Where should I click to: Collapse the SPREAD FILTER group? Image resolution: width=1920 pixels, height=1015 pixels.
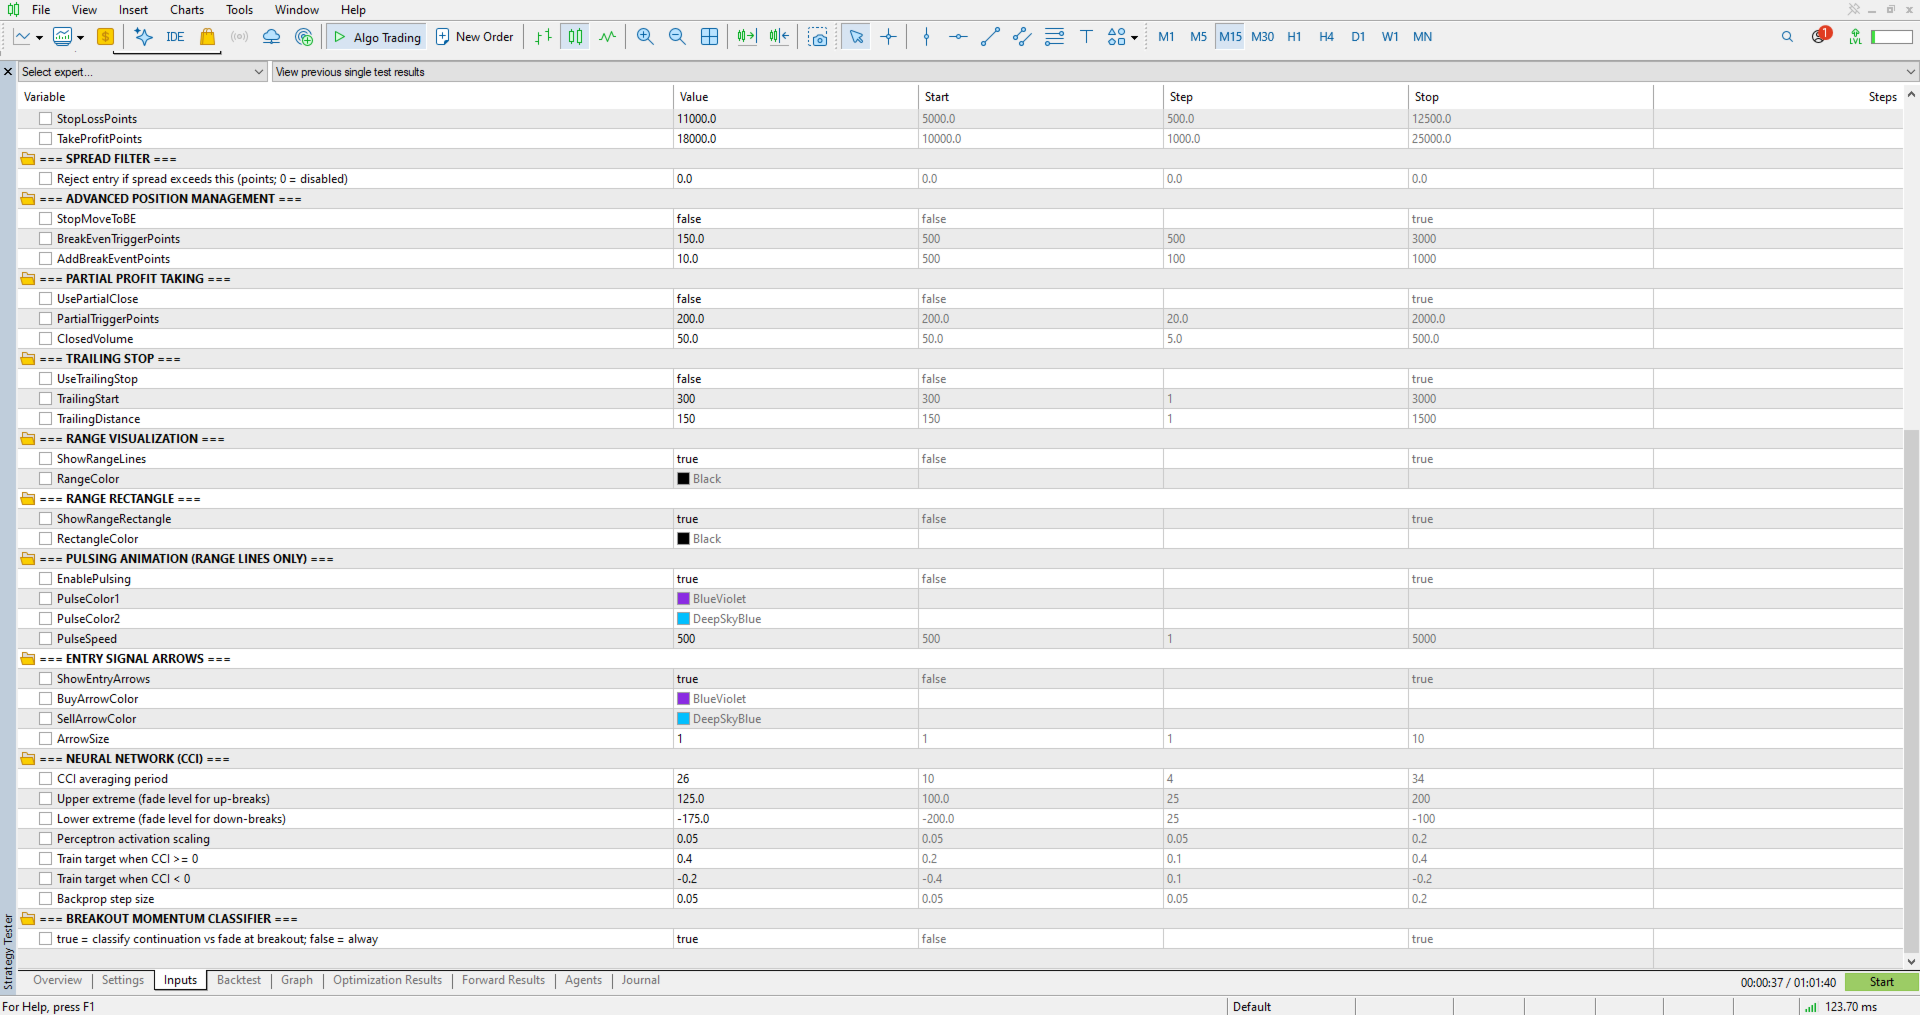pyautogui.click(x=28, y=159)
